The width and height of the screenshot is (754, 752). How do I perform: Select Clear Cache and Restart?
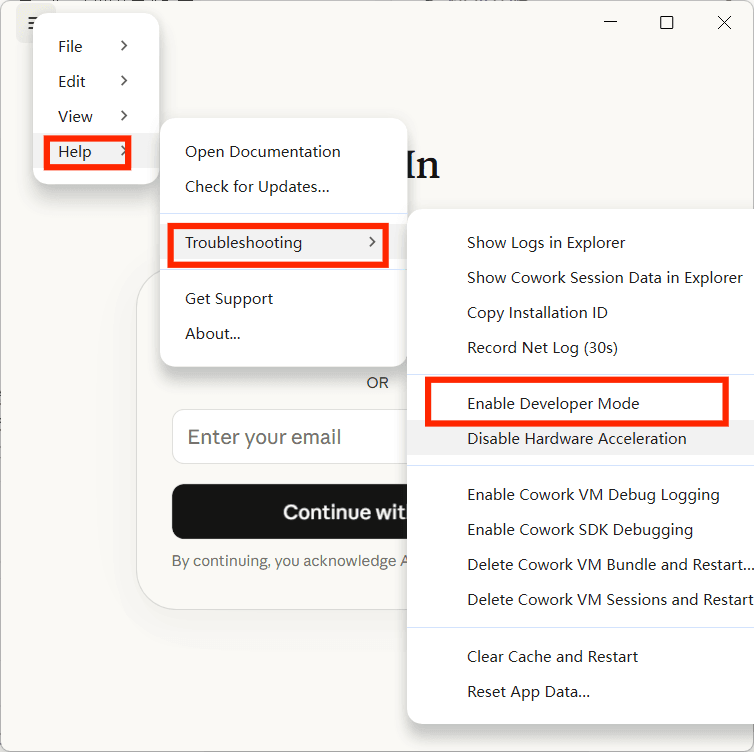pos(580,657)
